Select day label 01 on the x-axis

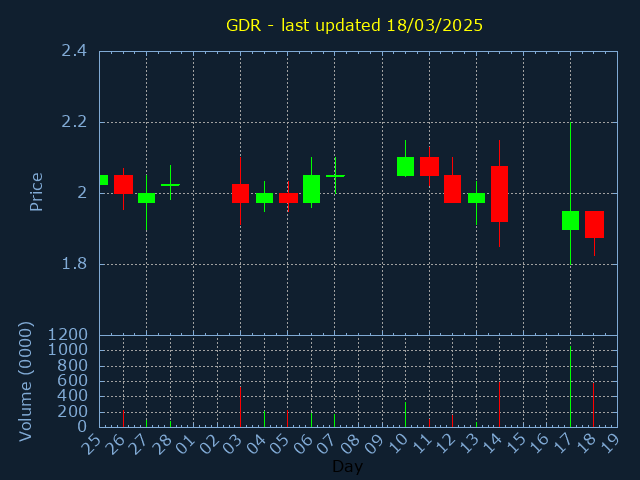187,444
